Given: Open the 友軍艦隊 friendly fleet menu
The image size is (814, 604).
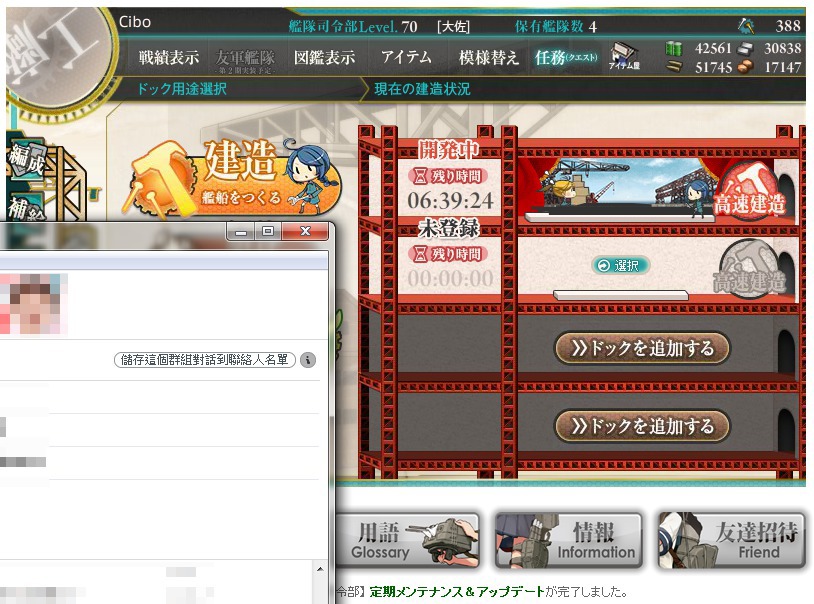Looking at the screenshot, I should 245,58.
